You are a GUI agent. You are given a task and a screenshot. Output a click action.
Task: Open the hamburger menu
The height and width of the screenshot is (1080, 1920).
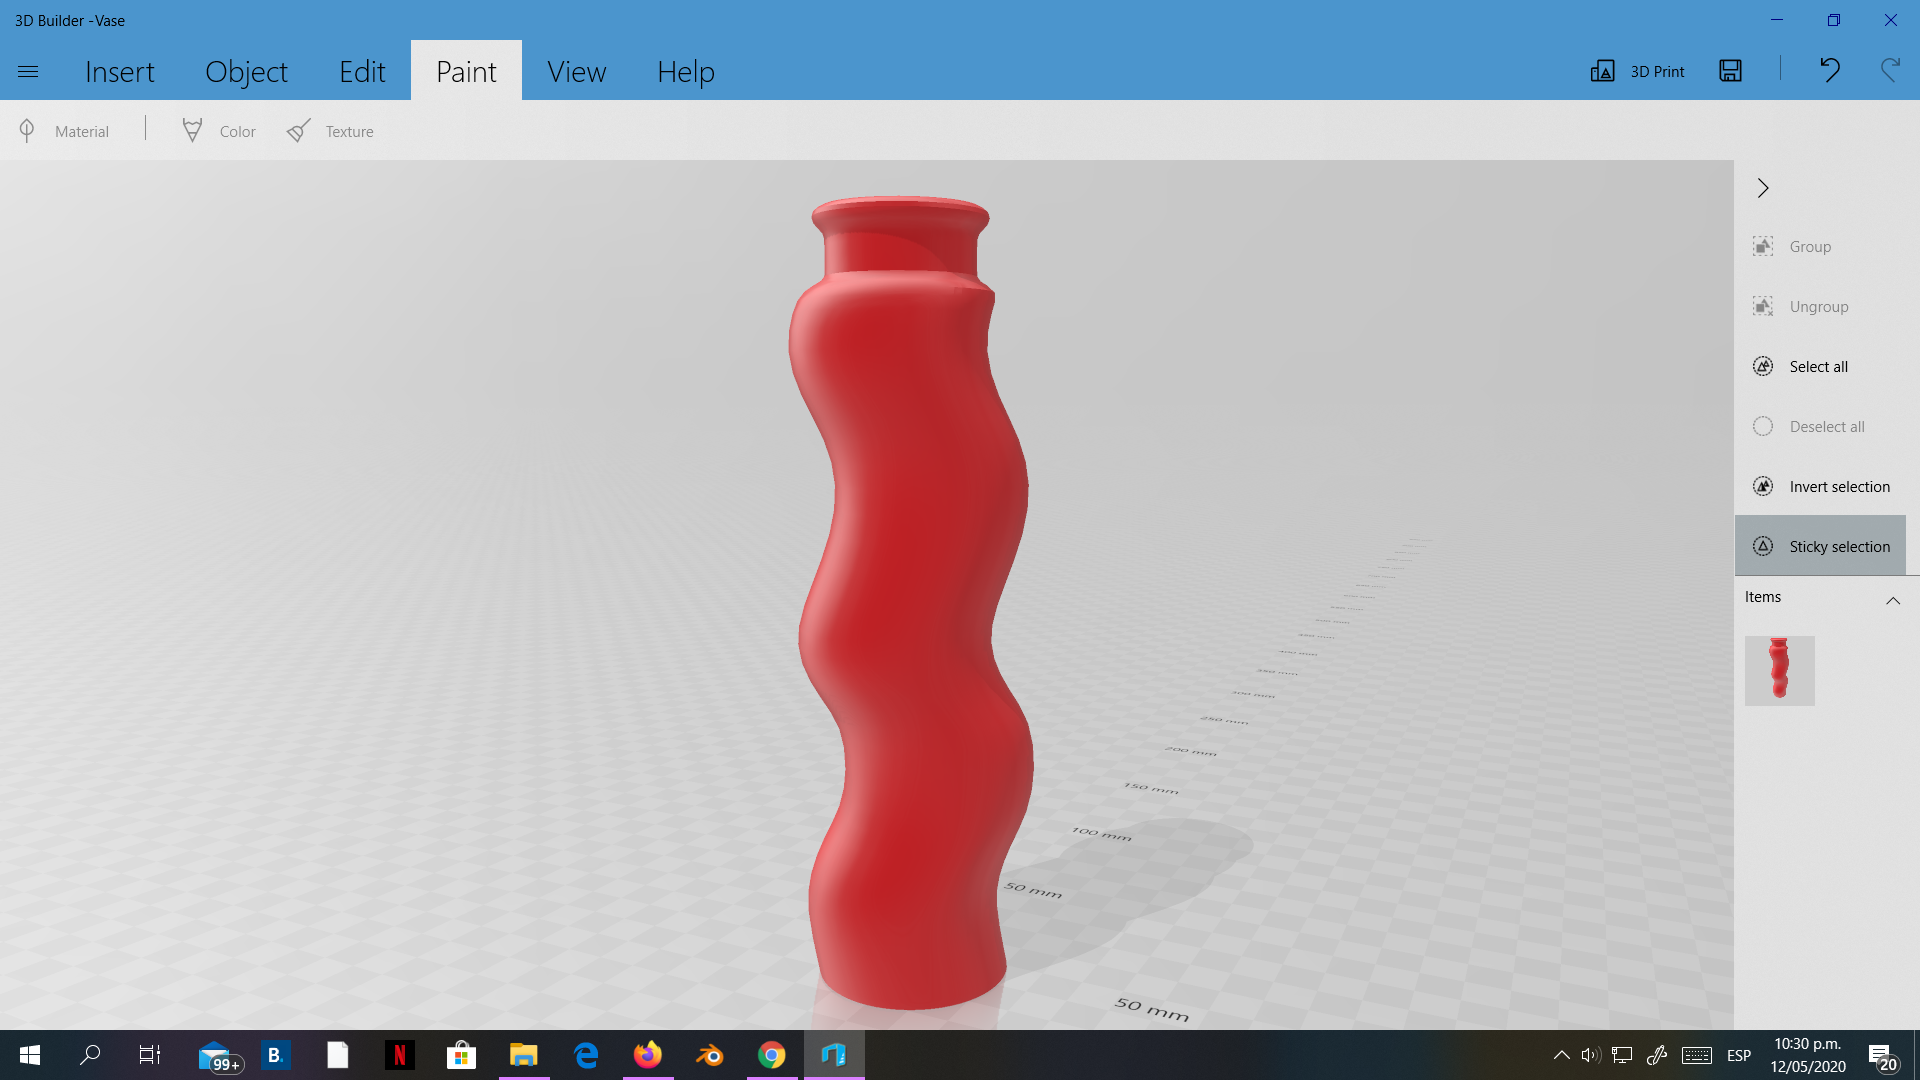28,71
